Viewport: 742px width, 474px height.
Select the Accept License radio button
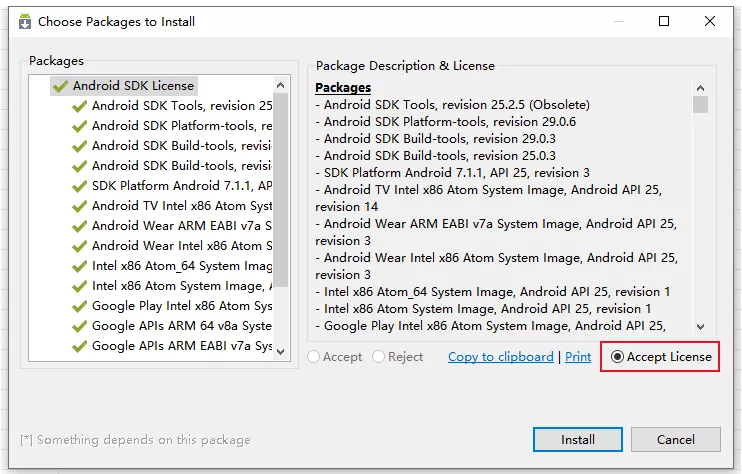point(618,357)
